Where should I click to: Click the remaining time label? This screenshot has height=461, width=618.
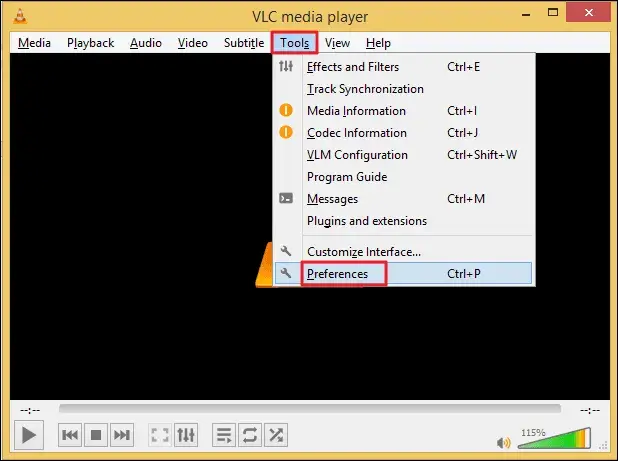[590, 410]
